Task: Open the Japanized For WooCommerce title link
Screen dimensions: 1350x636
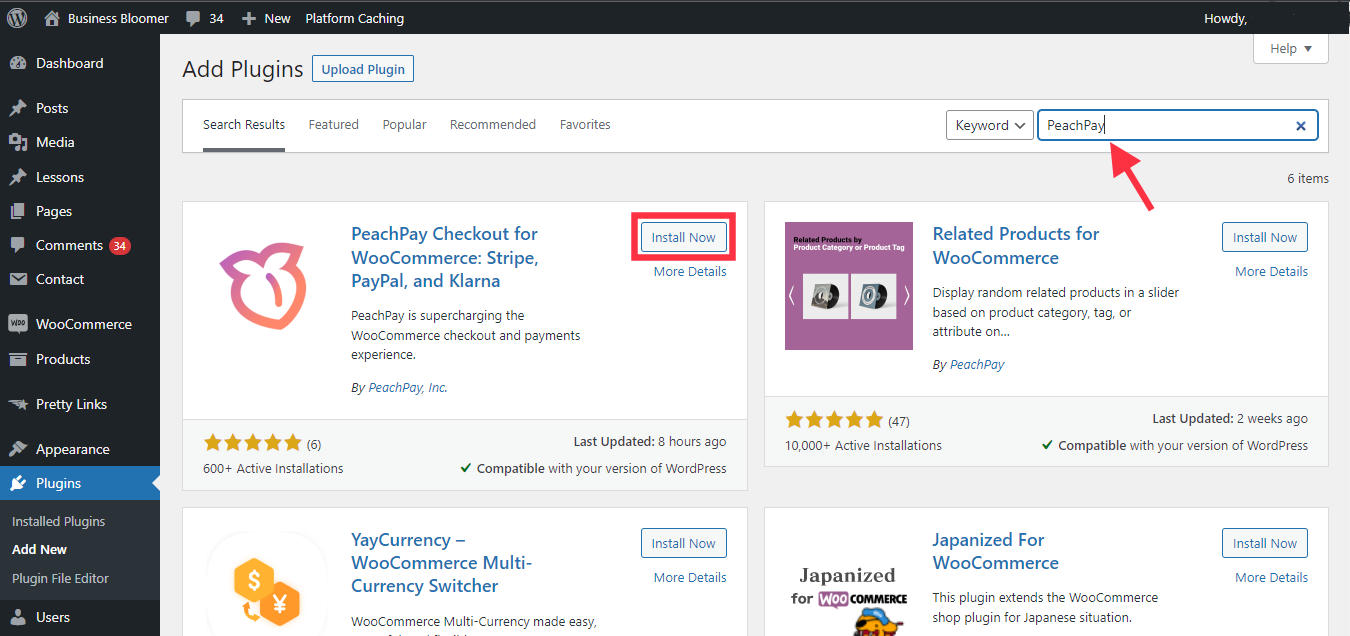Action: tap(995, 552)
